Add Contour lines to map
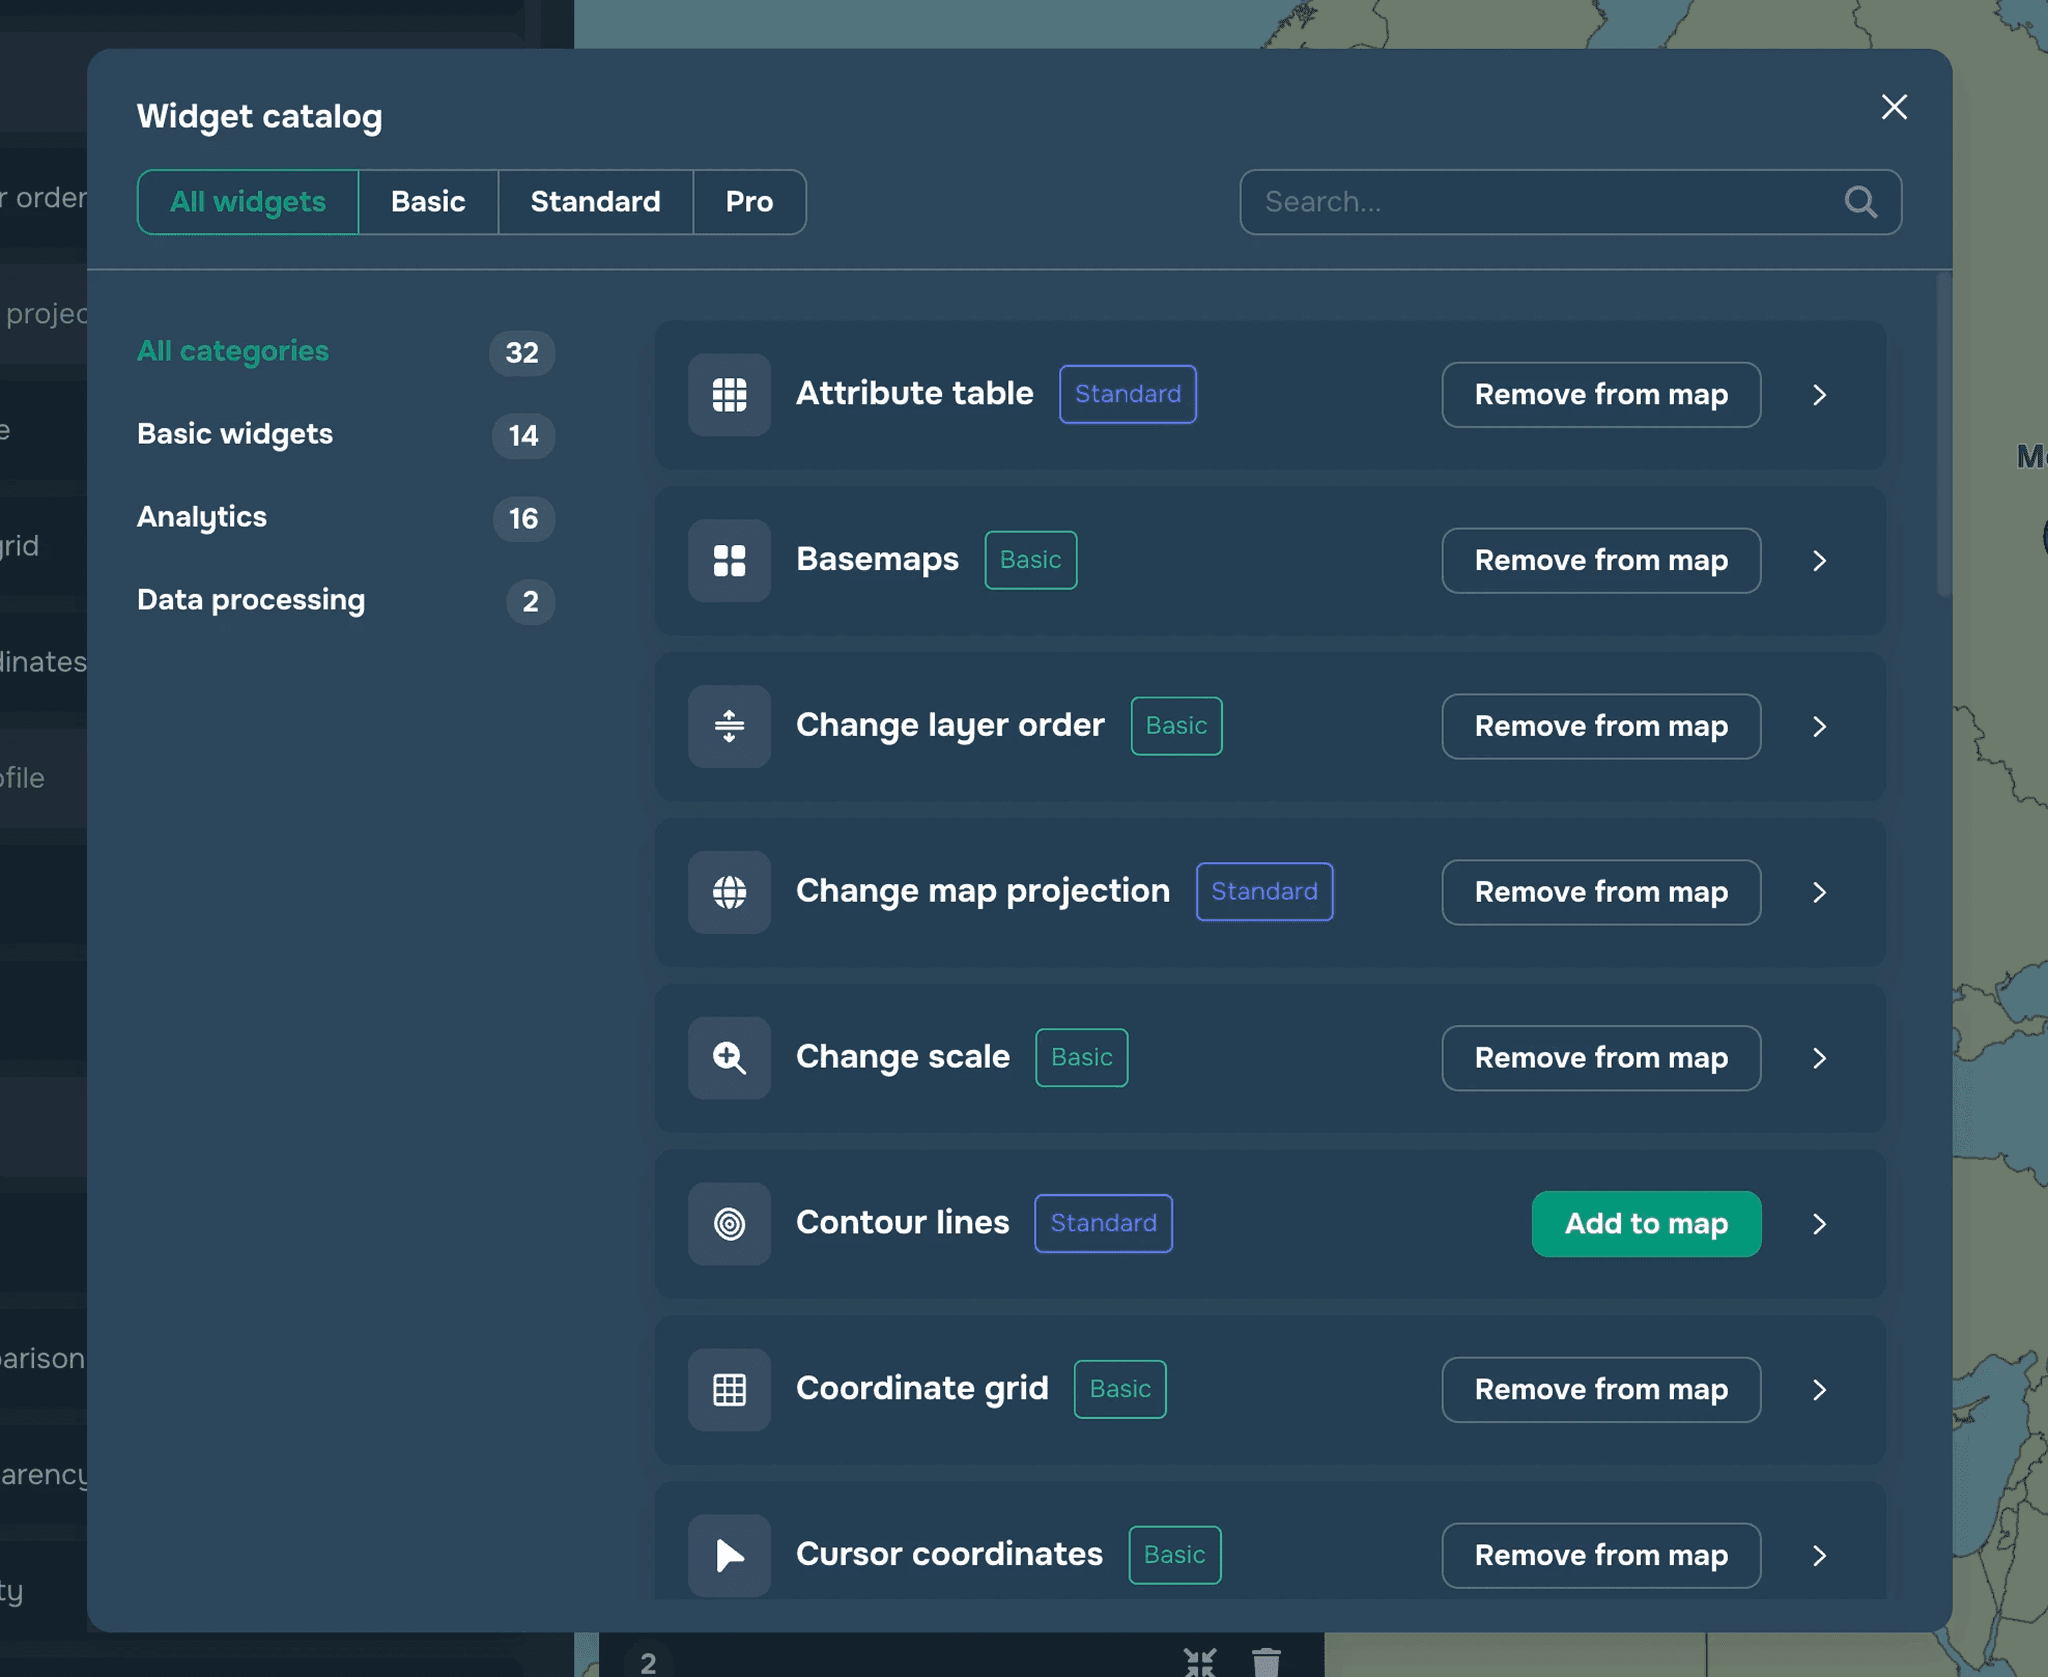 coord(1646,1224)
